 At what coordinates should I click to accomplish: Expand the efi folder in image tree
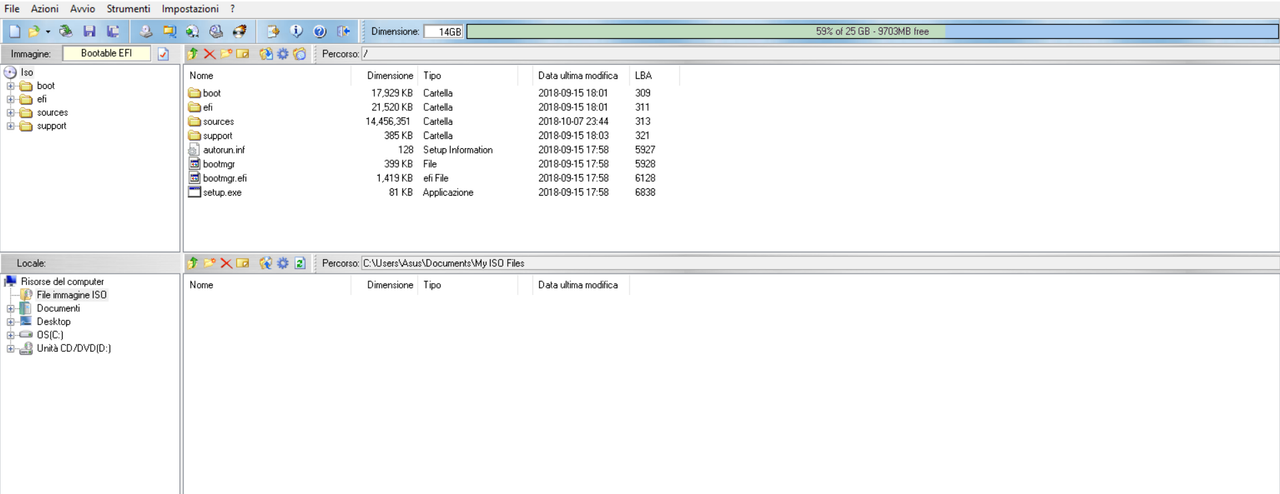tap(11, 99)
